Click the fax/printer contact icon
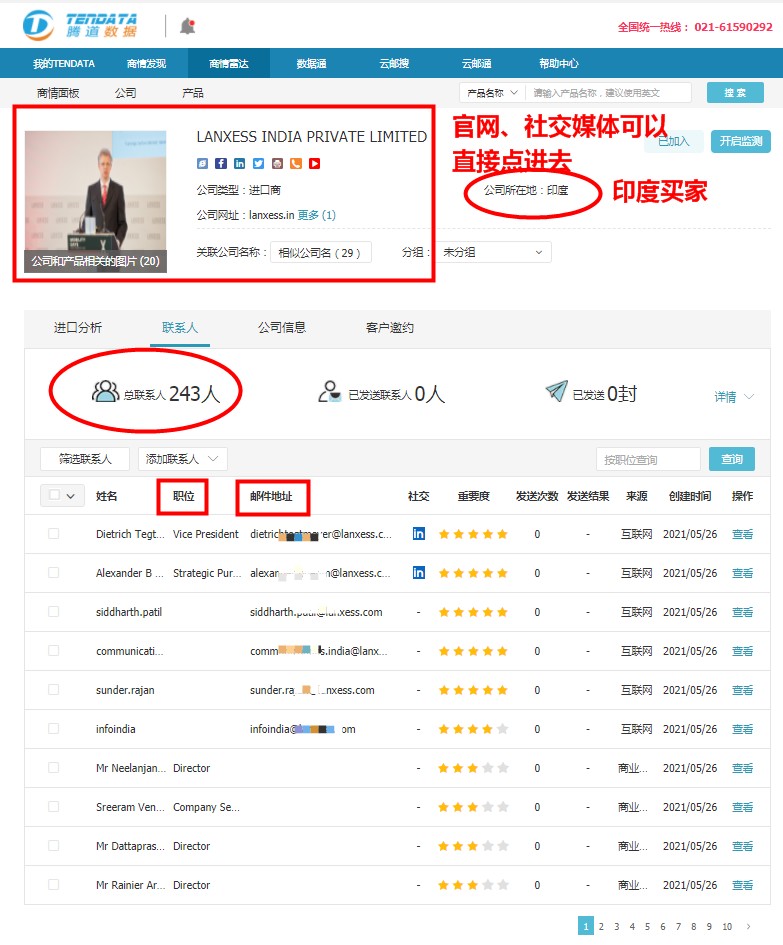This screenshot has height=945, width=783. point(277,163)
